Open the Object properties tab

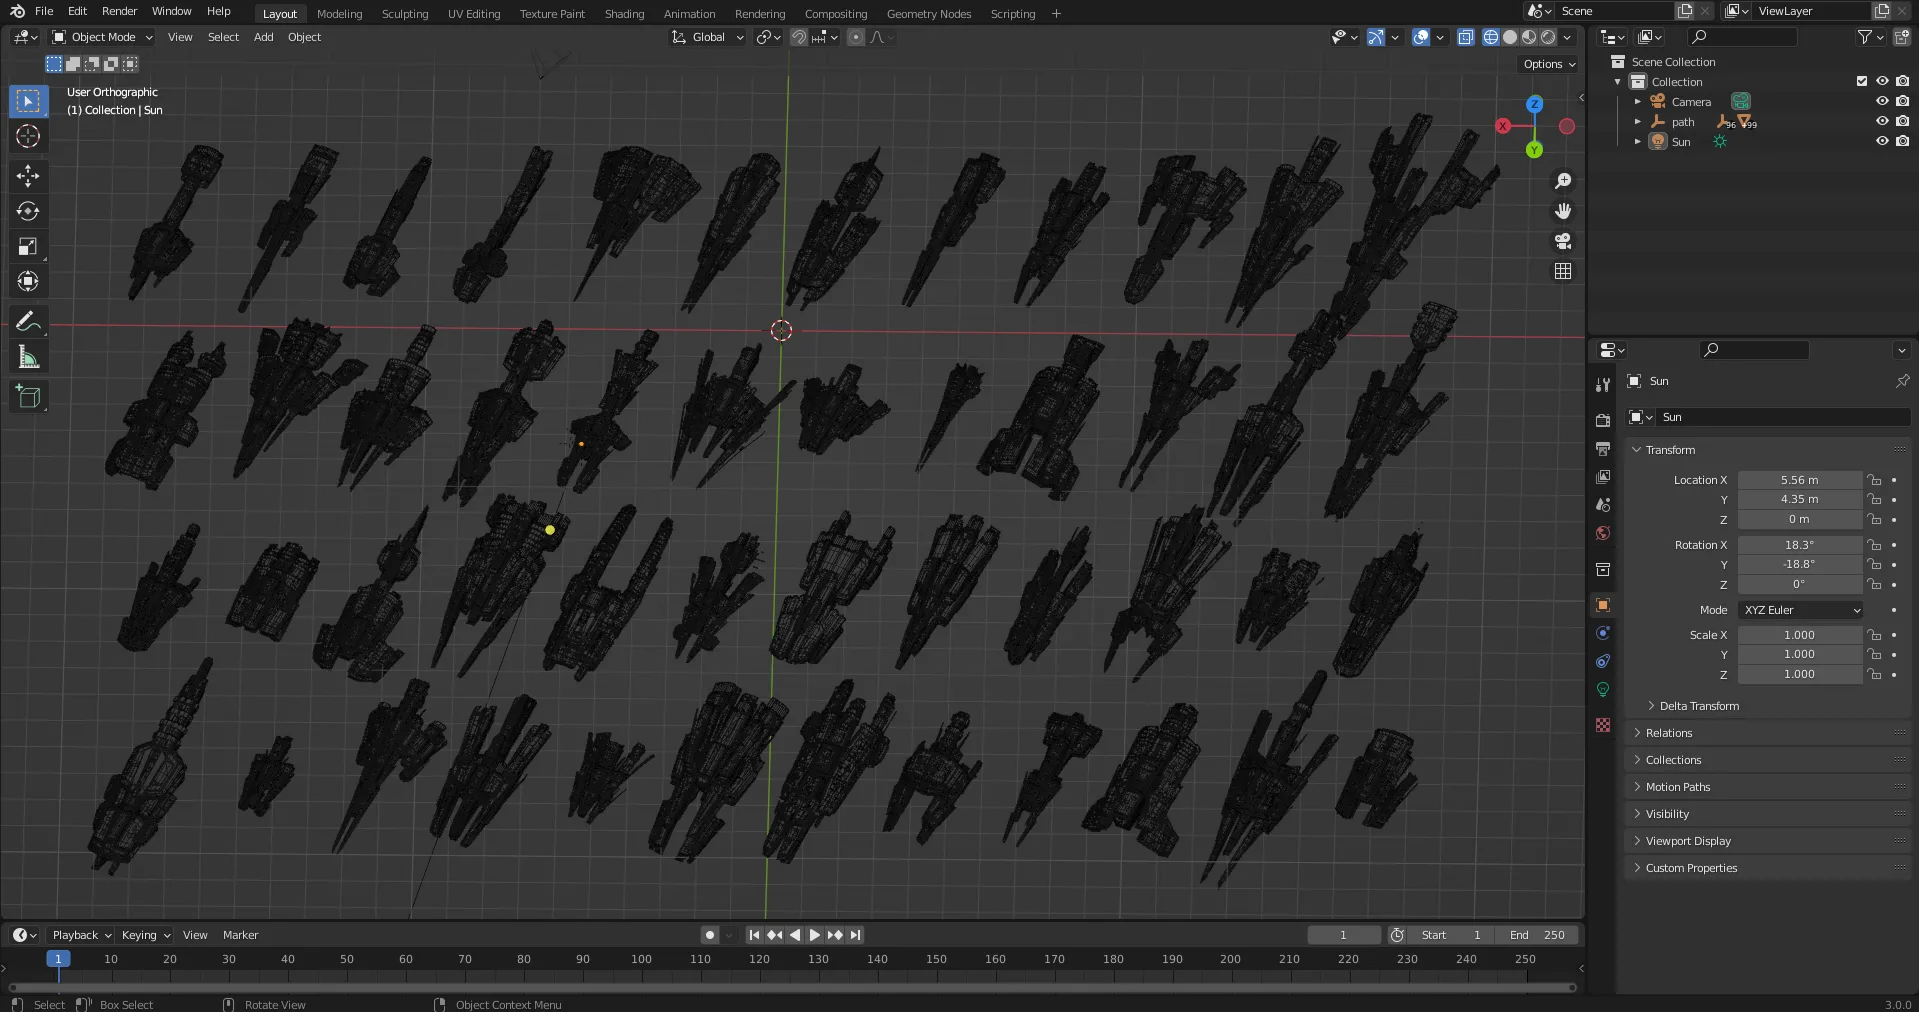(x=1603, y=605)
